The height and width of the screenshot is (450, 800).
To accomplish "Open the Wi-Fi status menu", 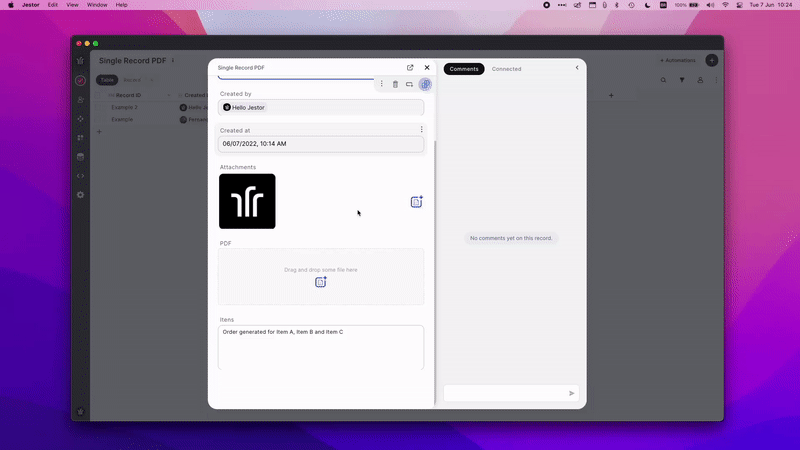I will coord(725,5).
